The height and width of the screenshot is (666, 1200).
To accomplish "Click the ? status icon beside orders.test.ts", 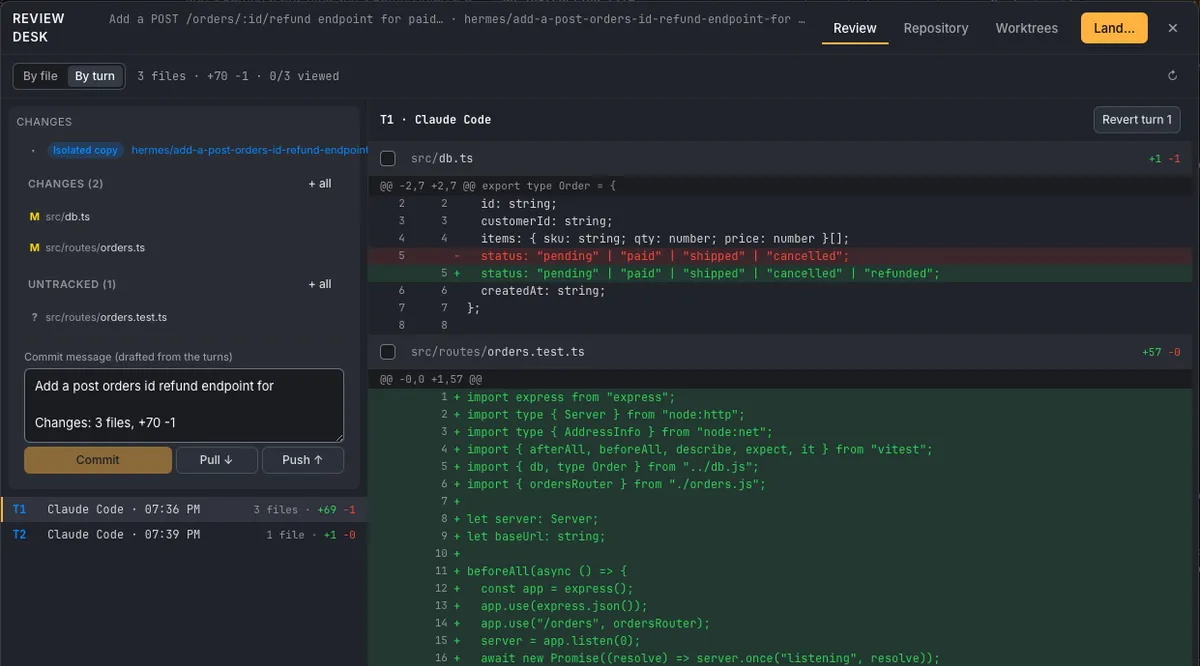I will pyautogui.click(x=35, y=317).
